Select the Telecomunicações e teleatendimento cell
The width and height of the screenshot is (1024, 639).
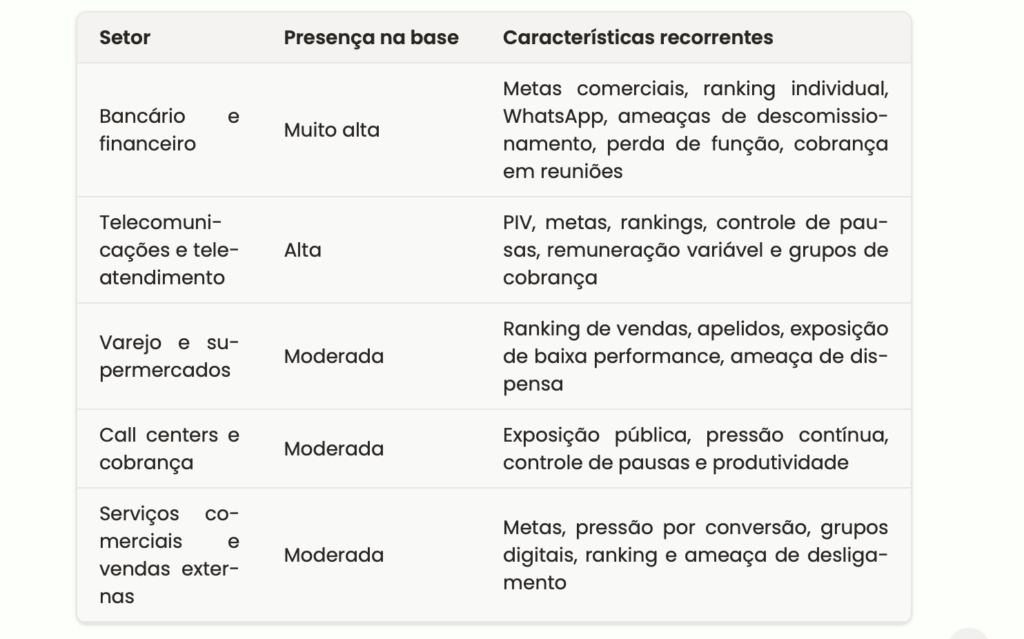coord(169,250)
